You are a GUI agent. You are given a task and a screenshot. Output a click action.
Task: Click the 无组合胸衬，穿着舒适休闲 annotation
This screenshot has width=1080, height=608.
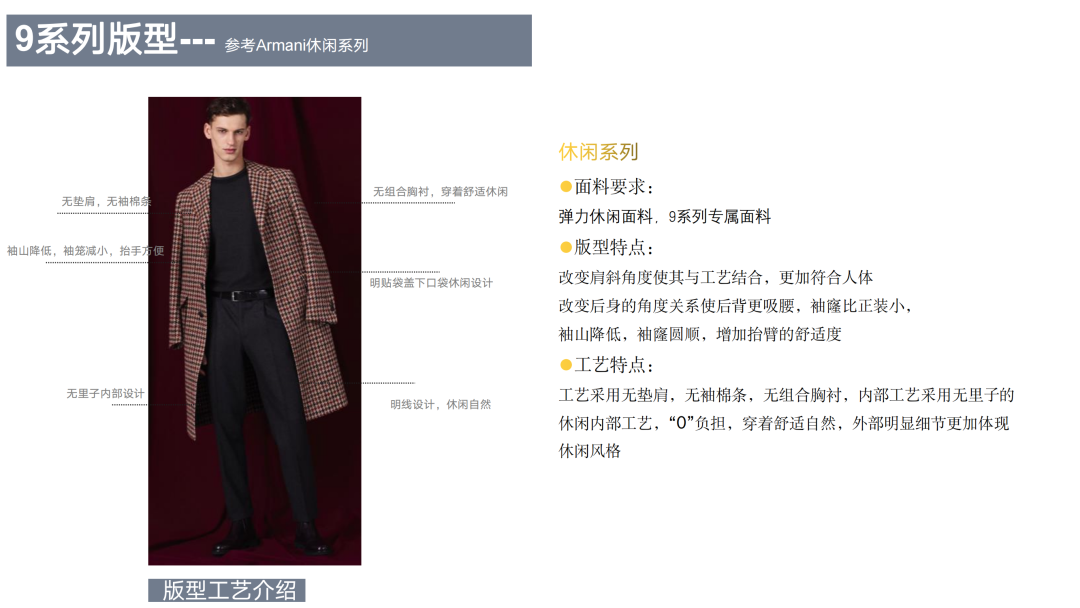click(440, 191)
